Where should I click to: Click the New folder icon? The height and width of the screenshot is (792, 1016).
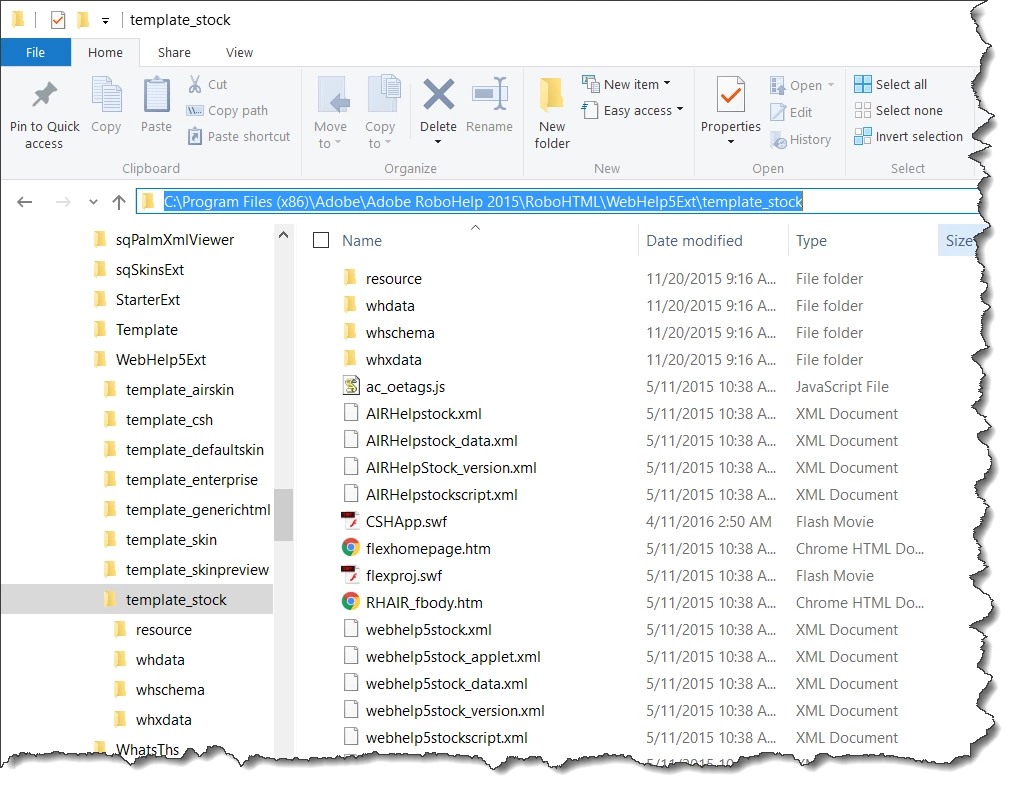tap(551, 95)
